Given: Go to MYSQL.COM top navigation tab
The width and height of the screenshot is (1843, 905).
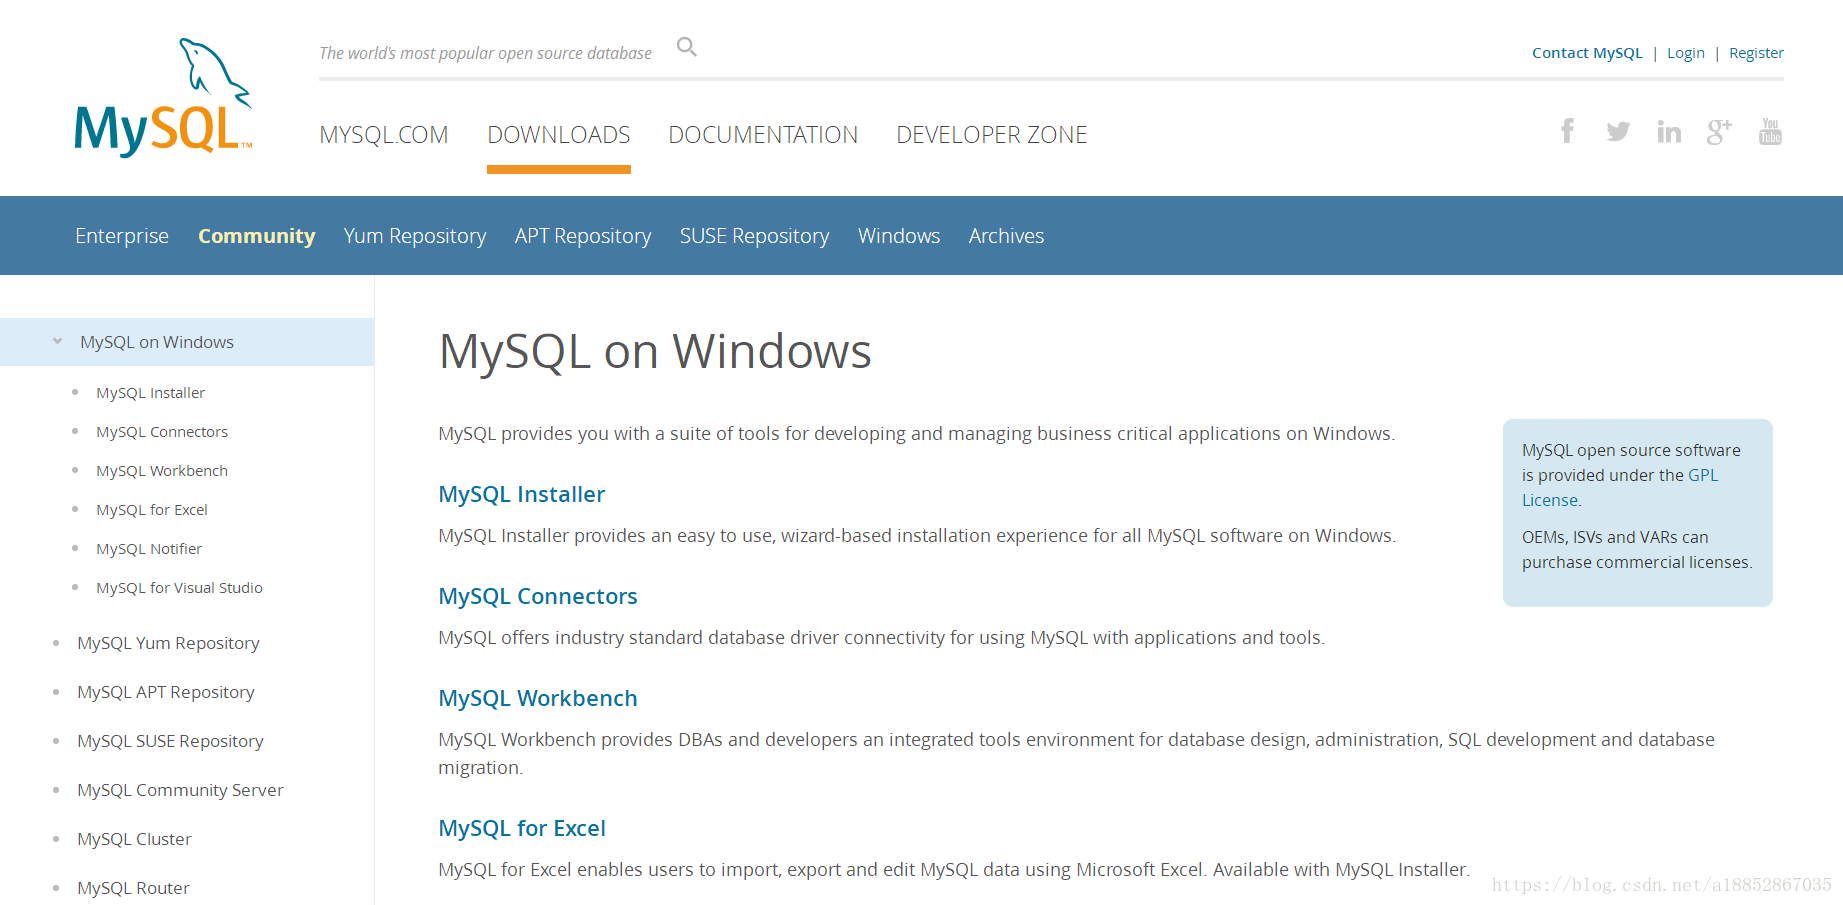Looking at the screenshot, I should (384, 135).
